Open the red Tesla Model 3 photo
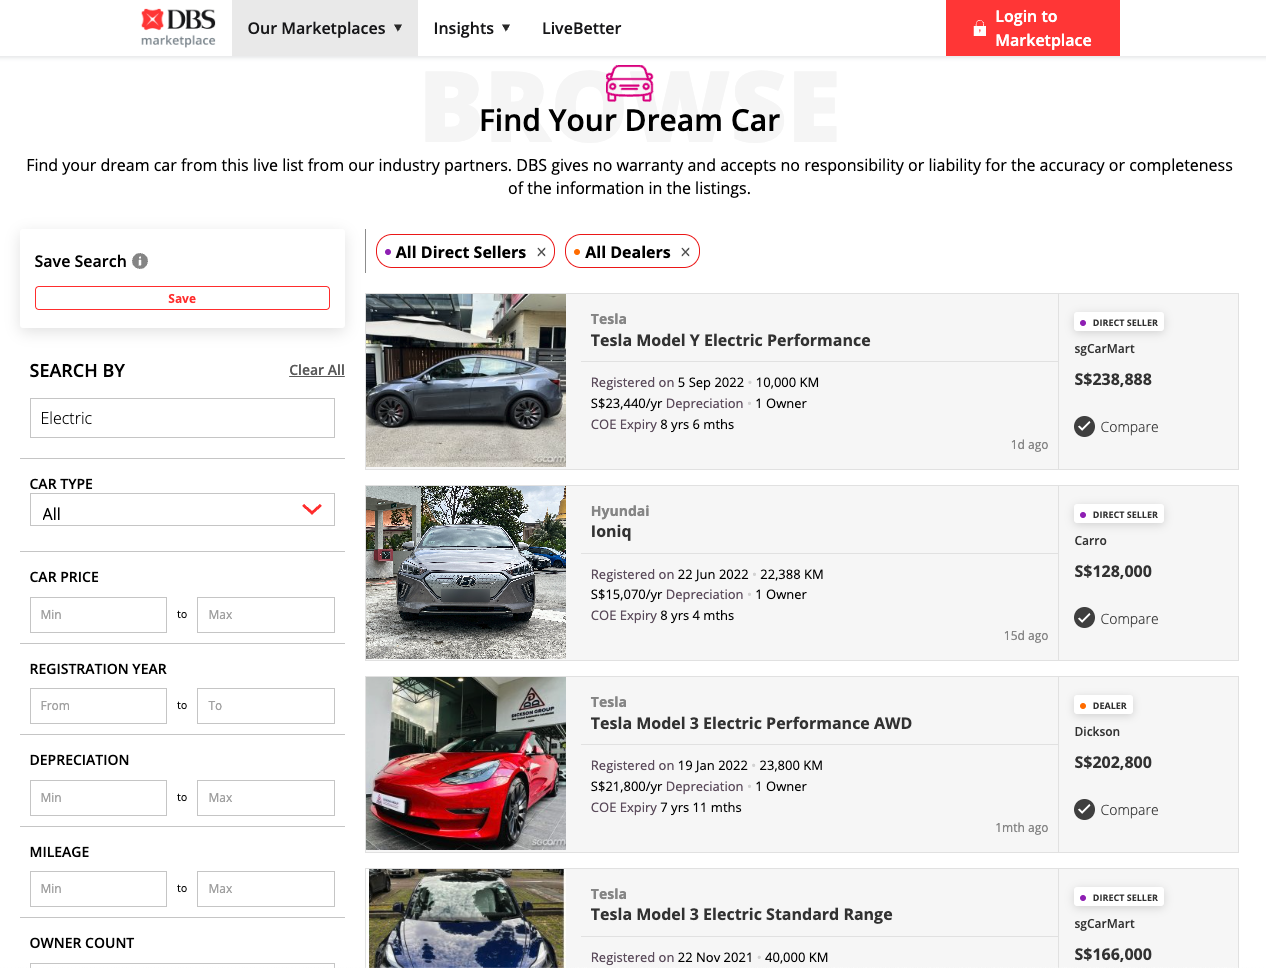The image size is (1266, 968). pos(466,764)
